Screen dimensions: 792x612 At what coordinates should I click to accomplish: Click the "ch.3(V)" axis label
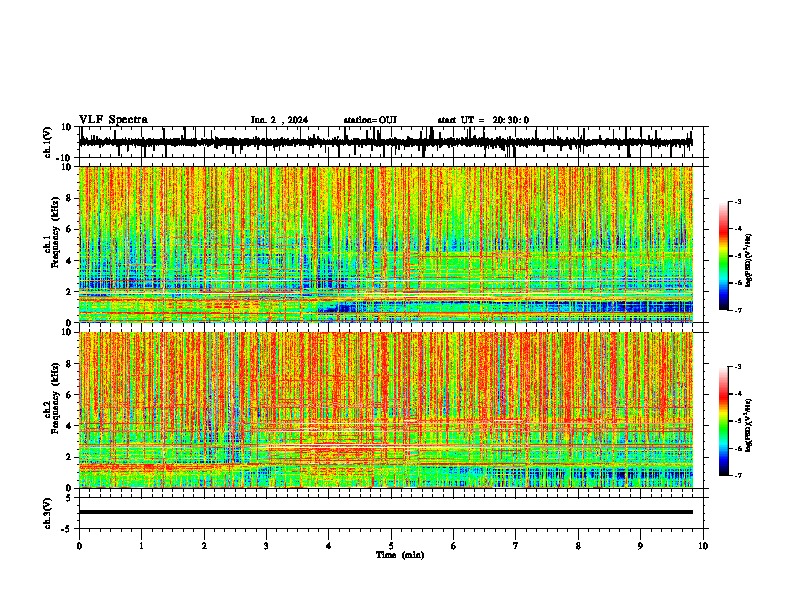click(47, 513)
